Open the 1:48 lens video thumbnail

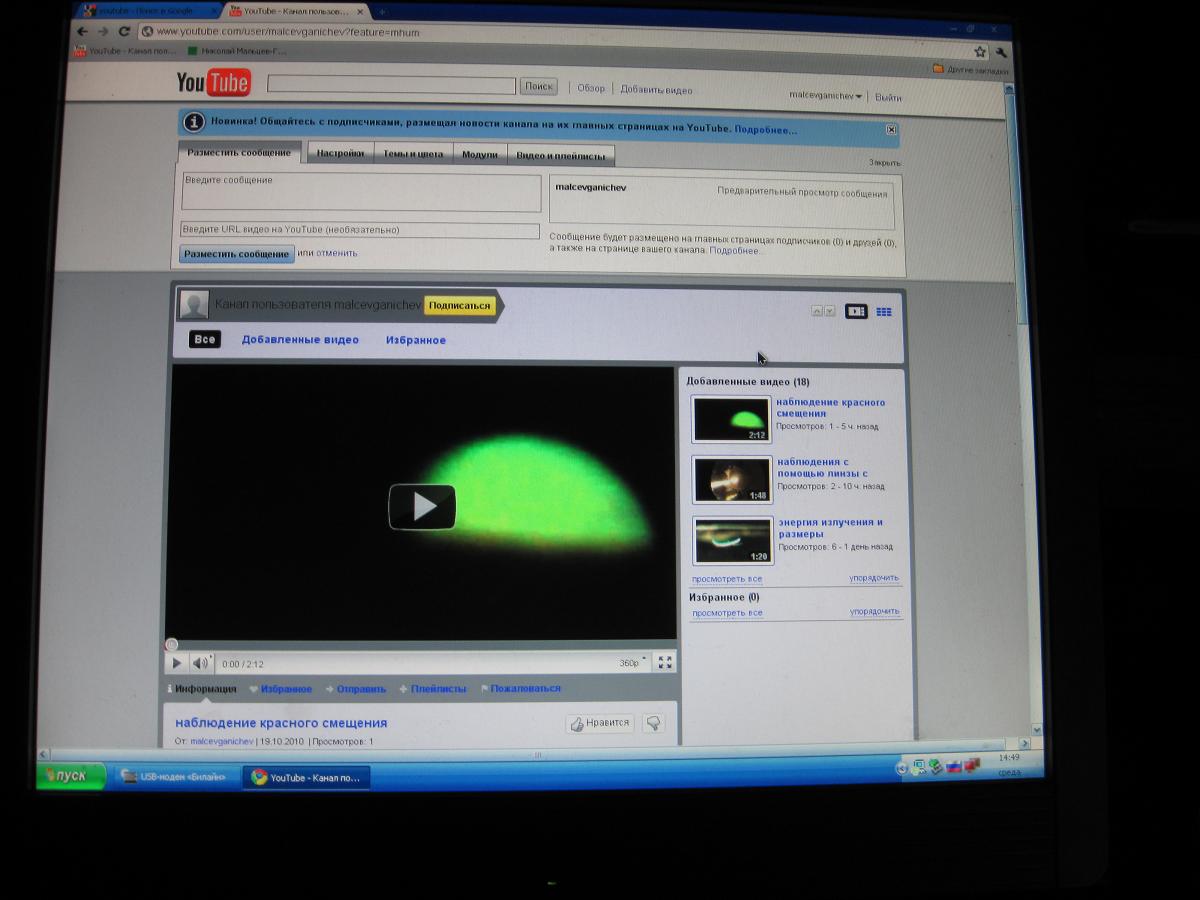click(732, 480)
